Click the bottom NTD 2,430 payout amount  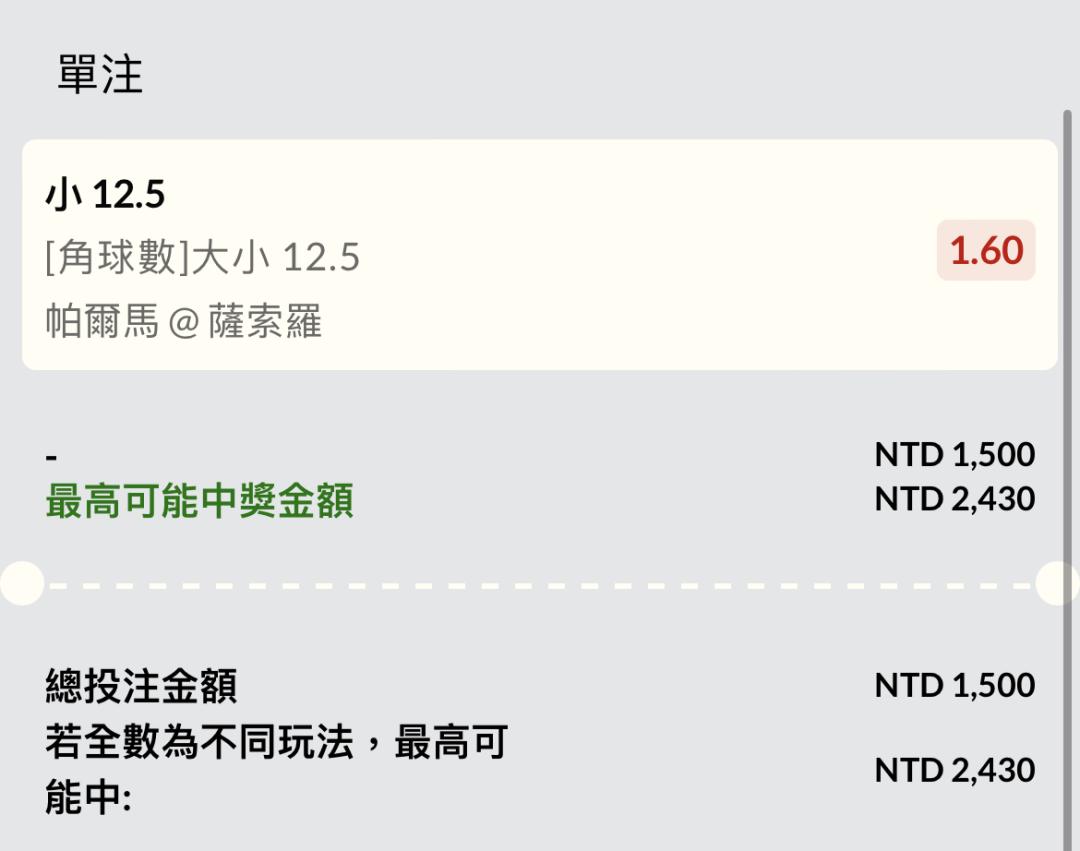pos(954,770)
